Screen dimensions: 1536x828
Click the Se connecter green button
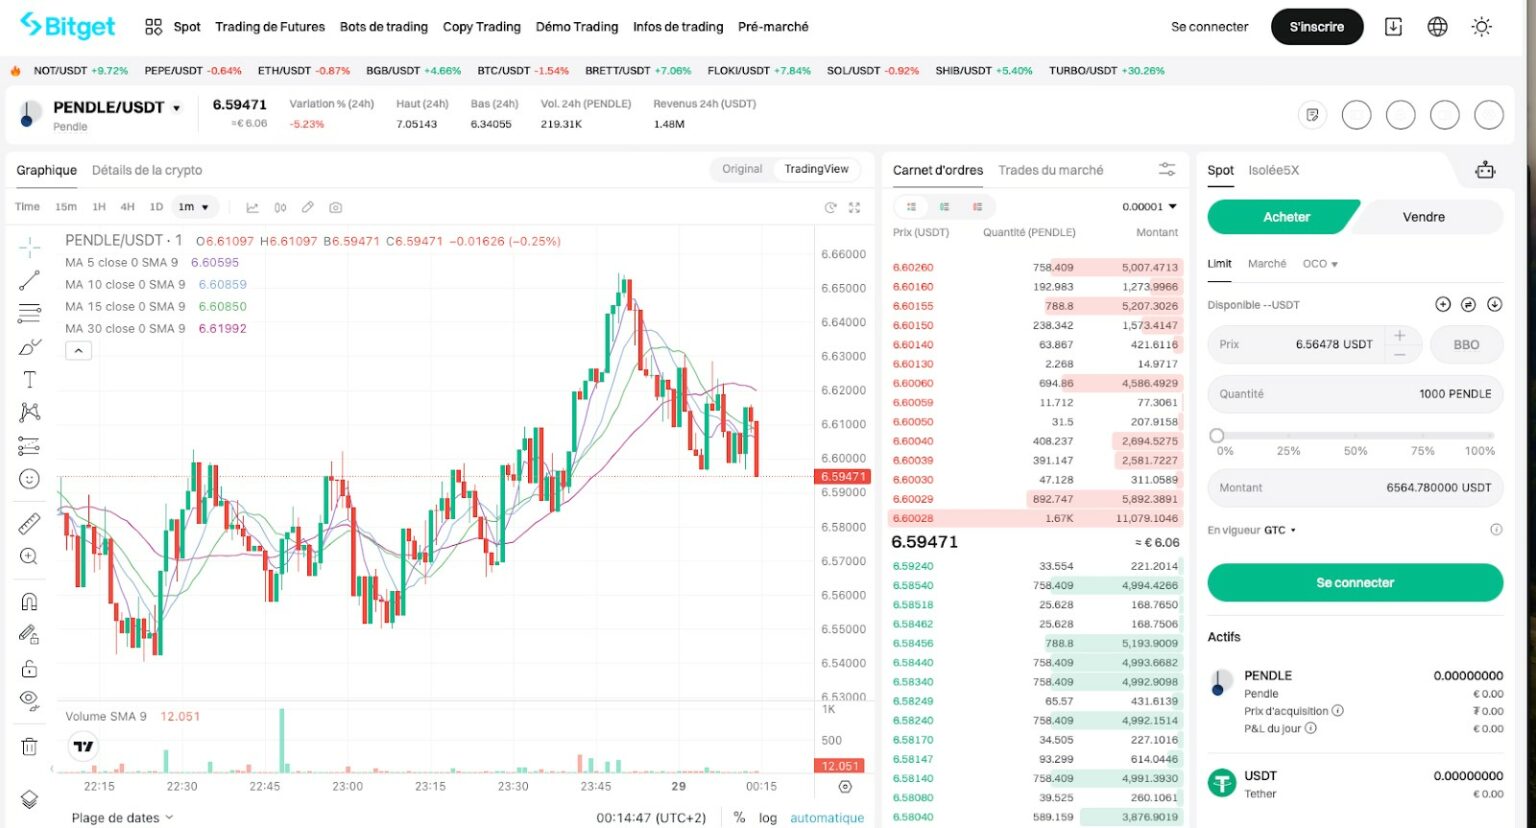(1354, 582)
